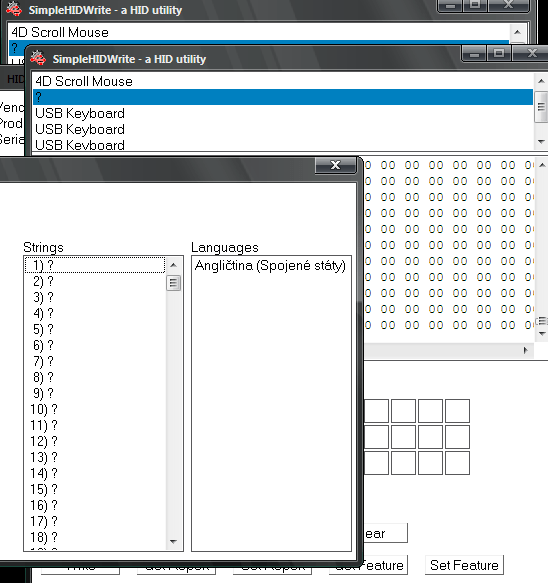Click hex data panel scroll up arrow
548x583 pixels.
(x=542, y=165)
